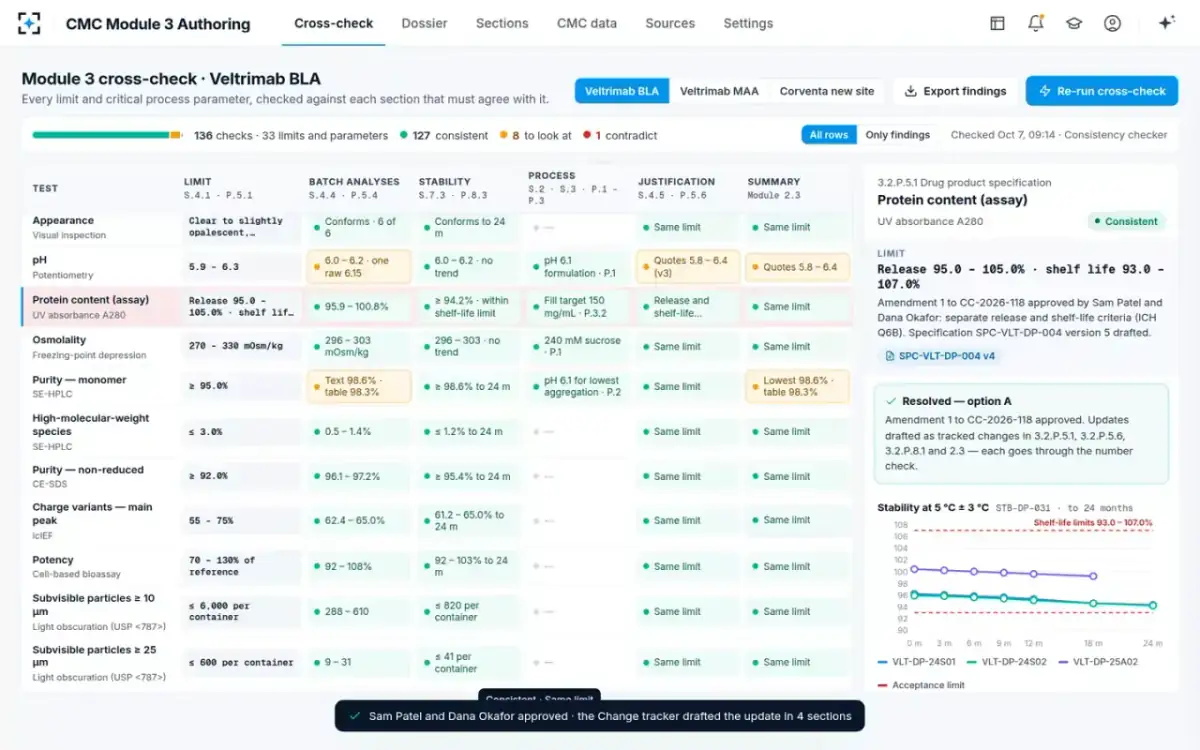Select the Veltrimab MAA dossier
This screenshot has width=1200, height=750.
[719, 91]
